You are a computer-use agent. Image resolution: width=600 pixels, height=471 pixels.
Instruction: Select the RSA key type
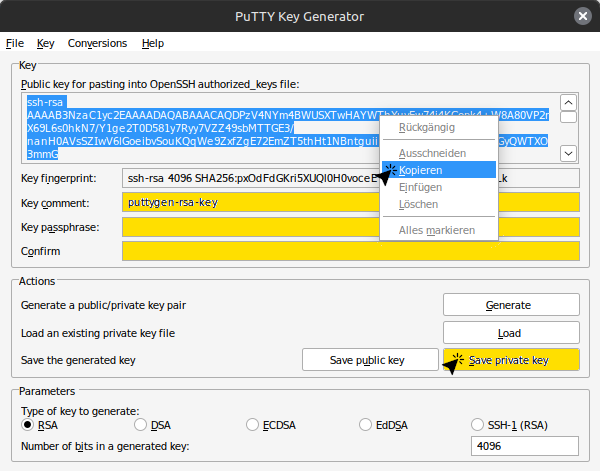28,424
